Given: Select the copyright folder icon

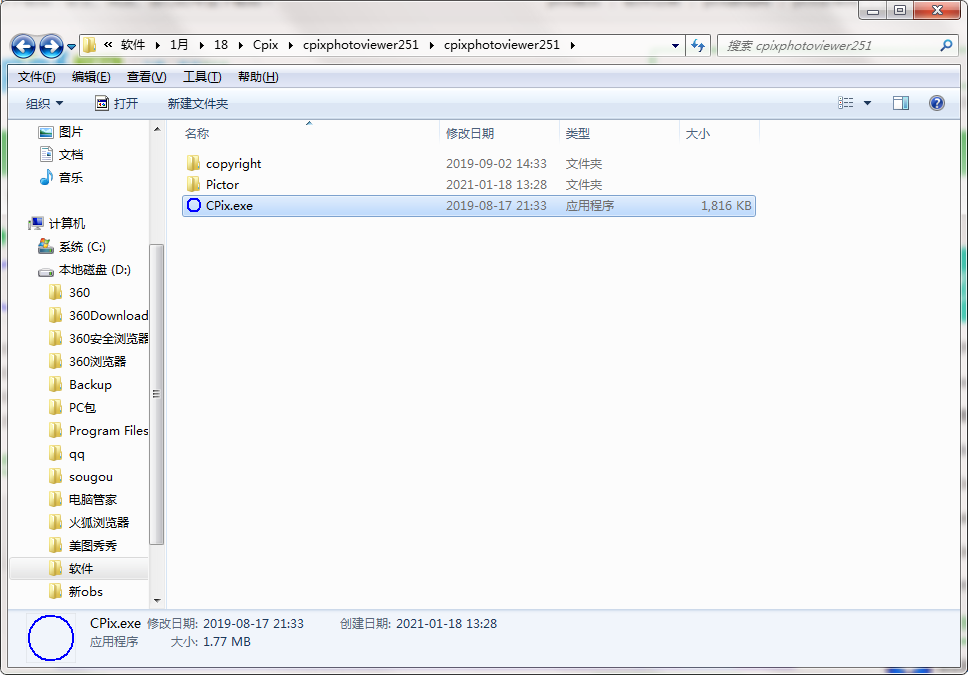Looking at the screenshot, I should (193, 163).
